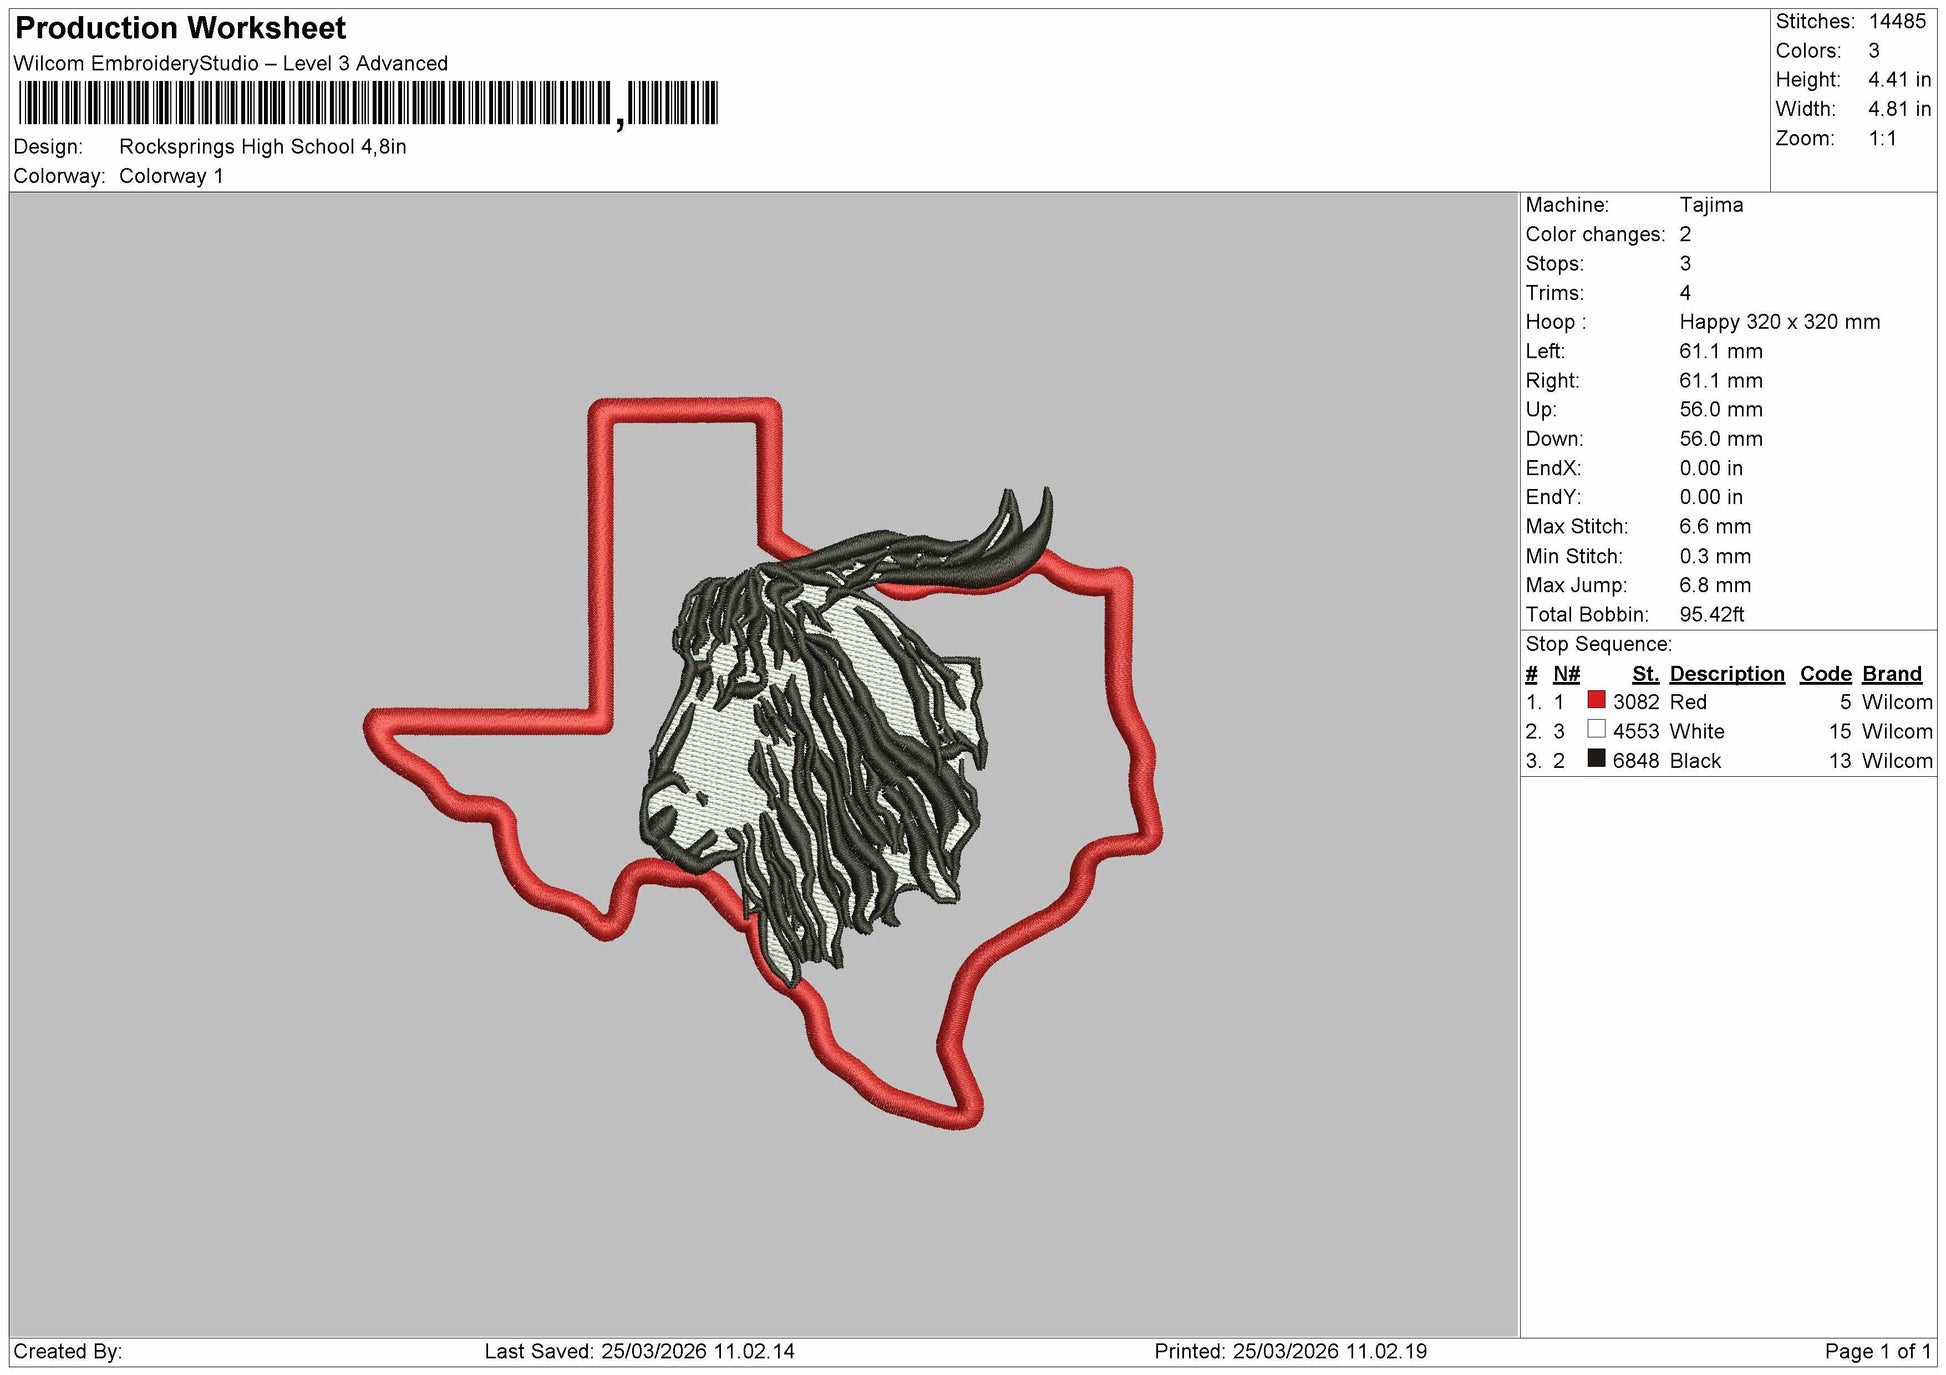The height and width of the screenshot is (1375, 1946).
Task: Click the black thread color swatch
Action: click(x=1596, y=758)
